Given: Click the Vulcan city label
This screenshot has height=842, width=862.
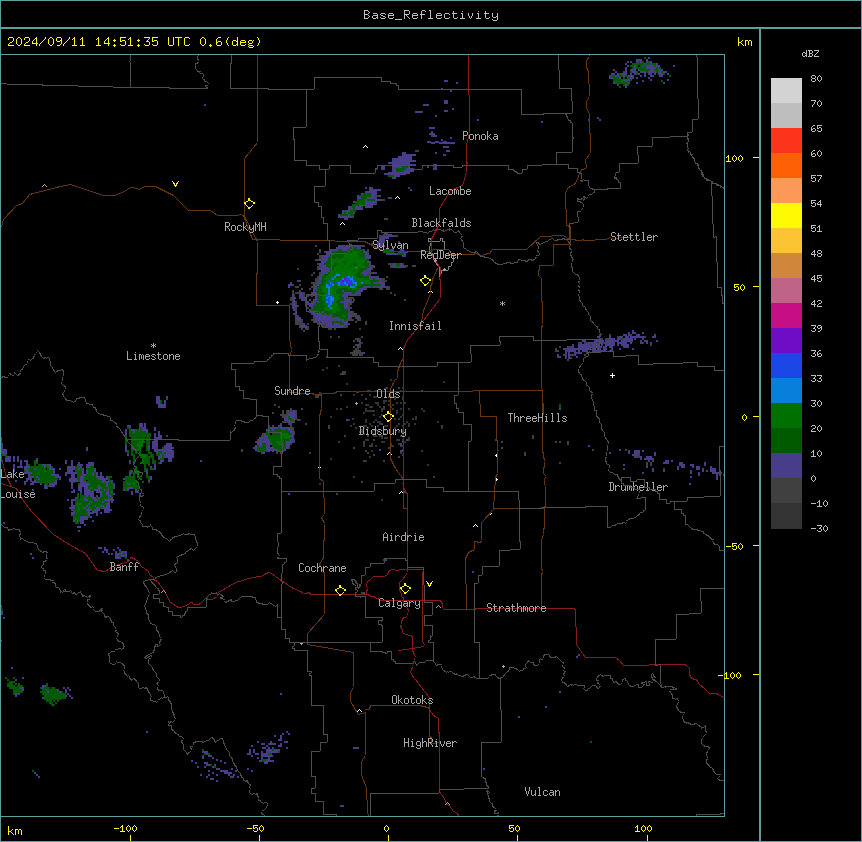Looking at the screenshot, I should pos(542,792).
